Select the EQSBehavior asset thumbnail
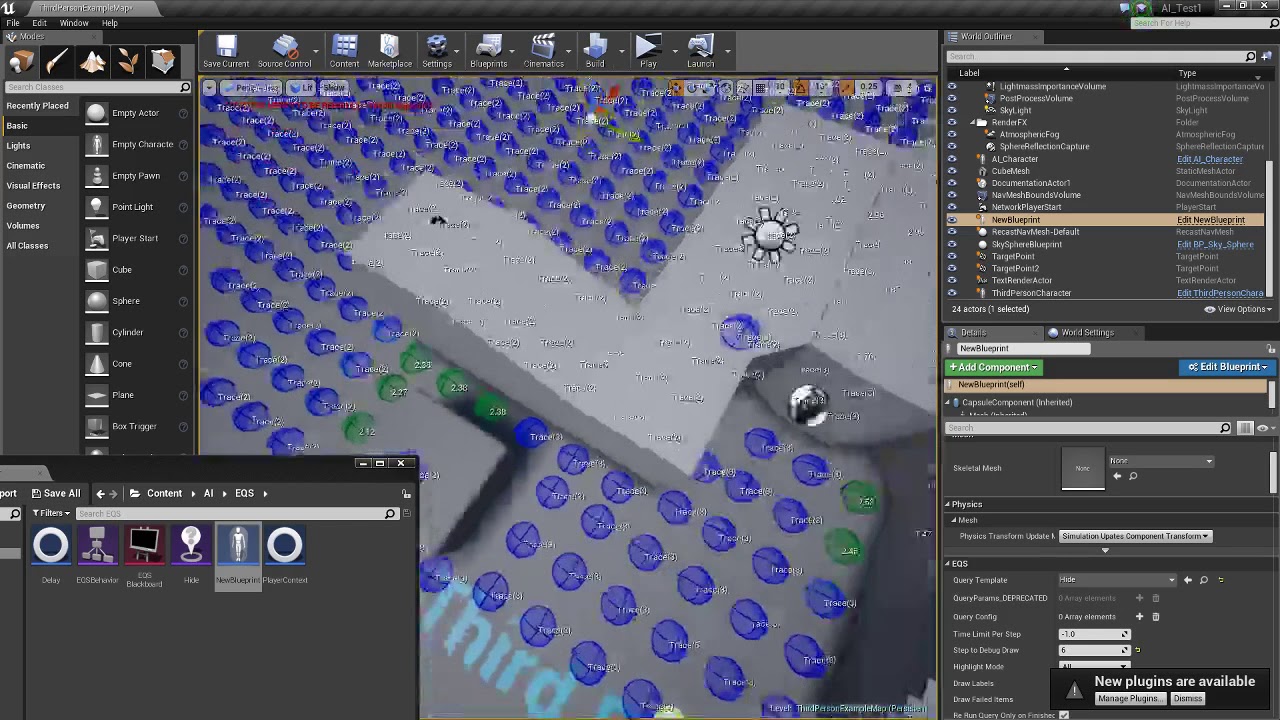The width and height of the screenshot is (1280, 720). click(97, 545)
